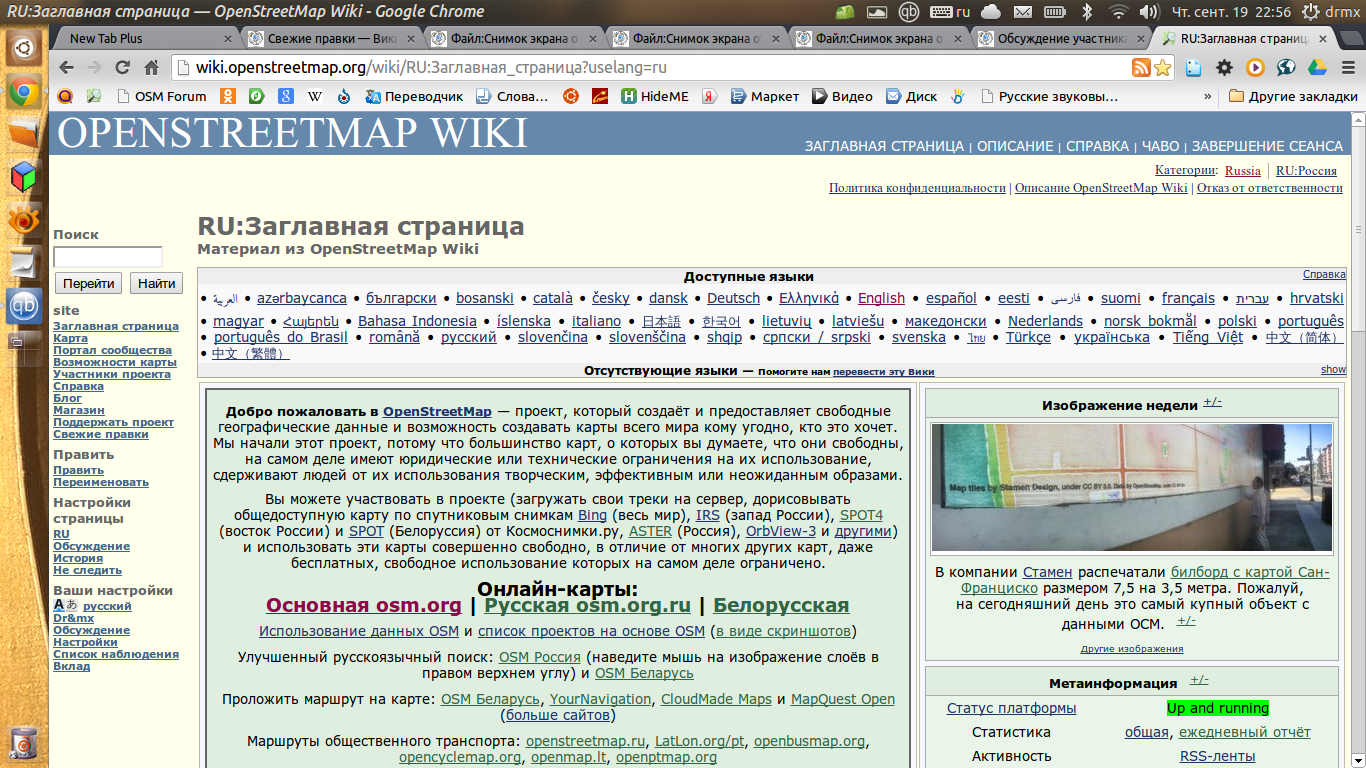Open the multicolored cube launcher icon

point(24,177)
